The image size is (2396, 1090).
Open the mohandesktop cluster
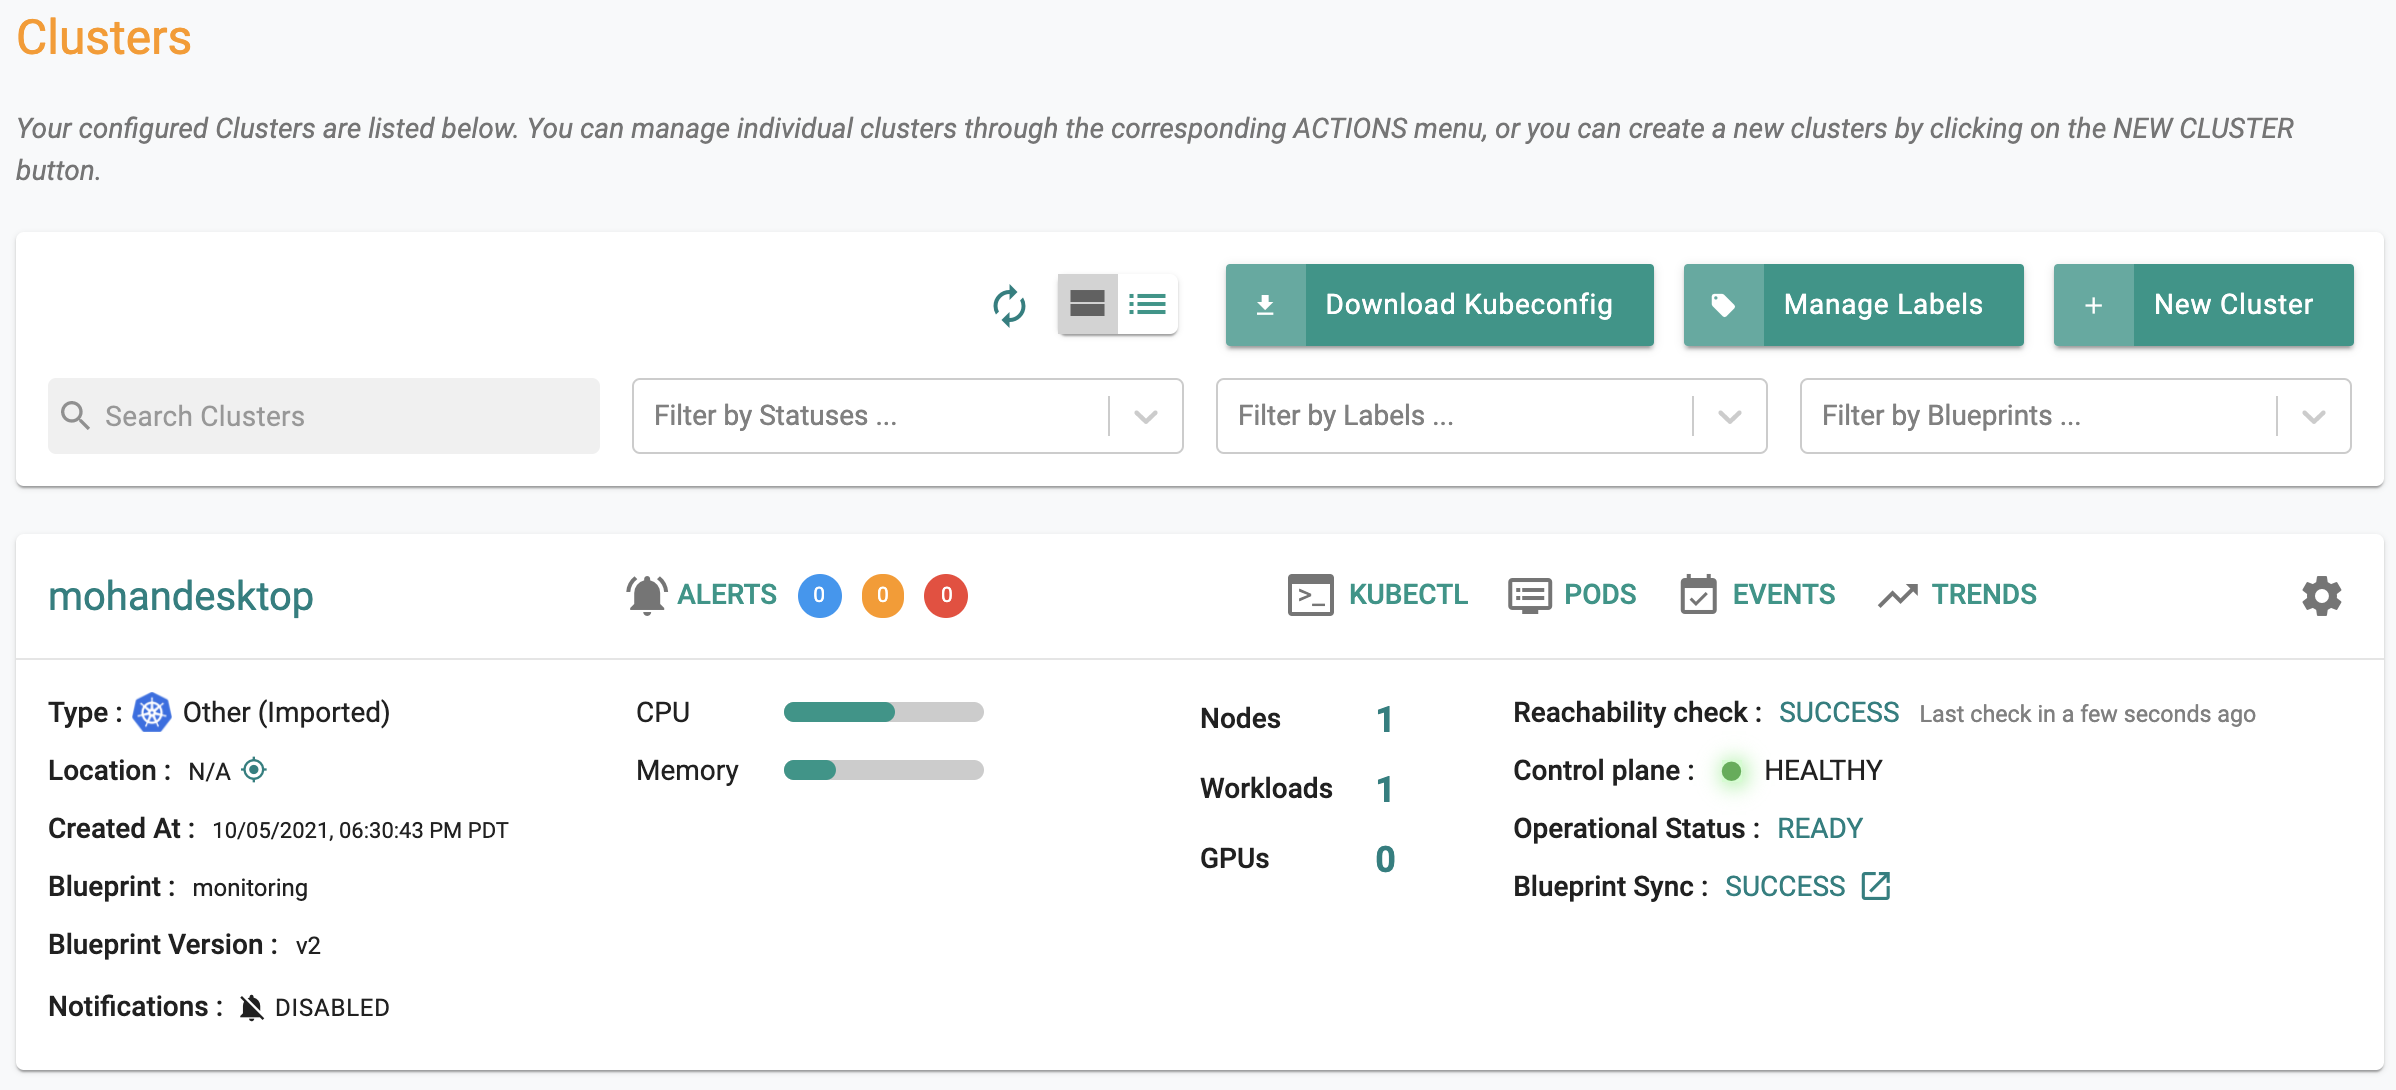(181, 596)
